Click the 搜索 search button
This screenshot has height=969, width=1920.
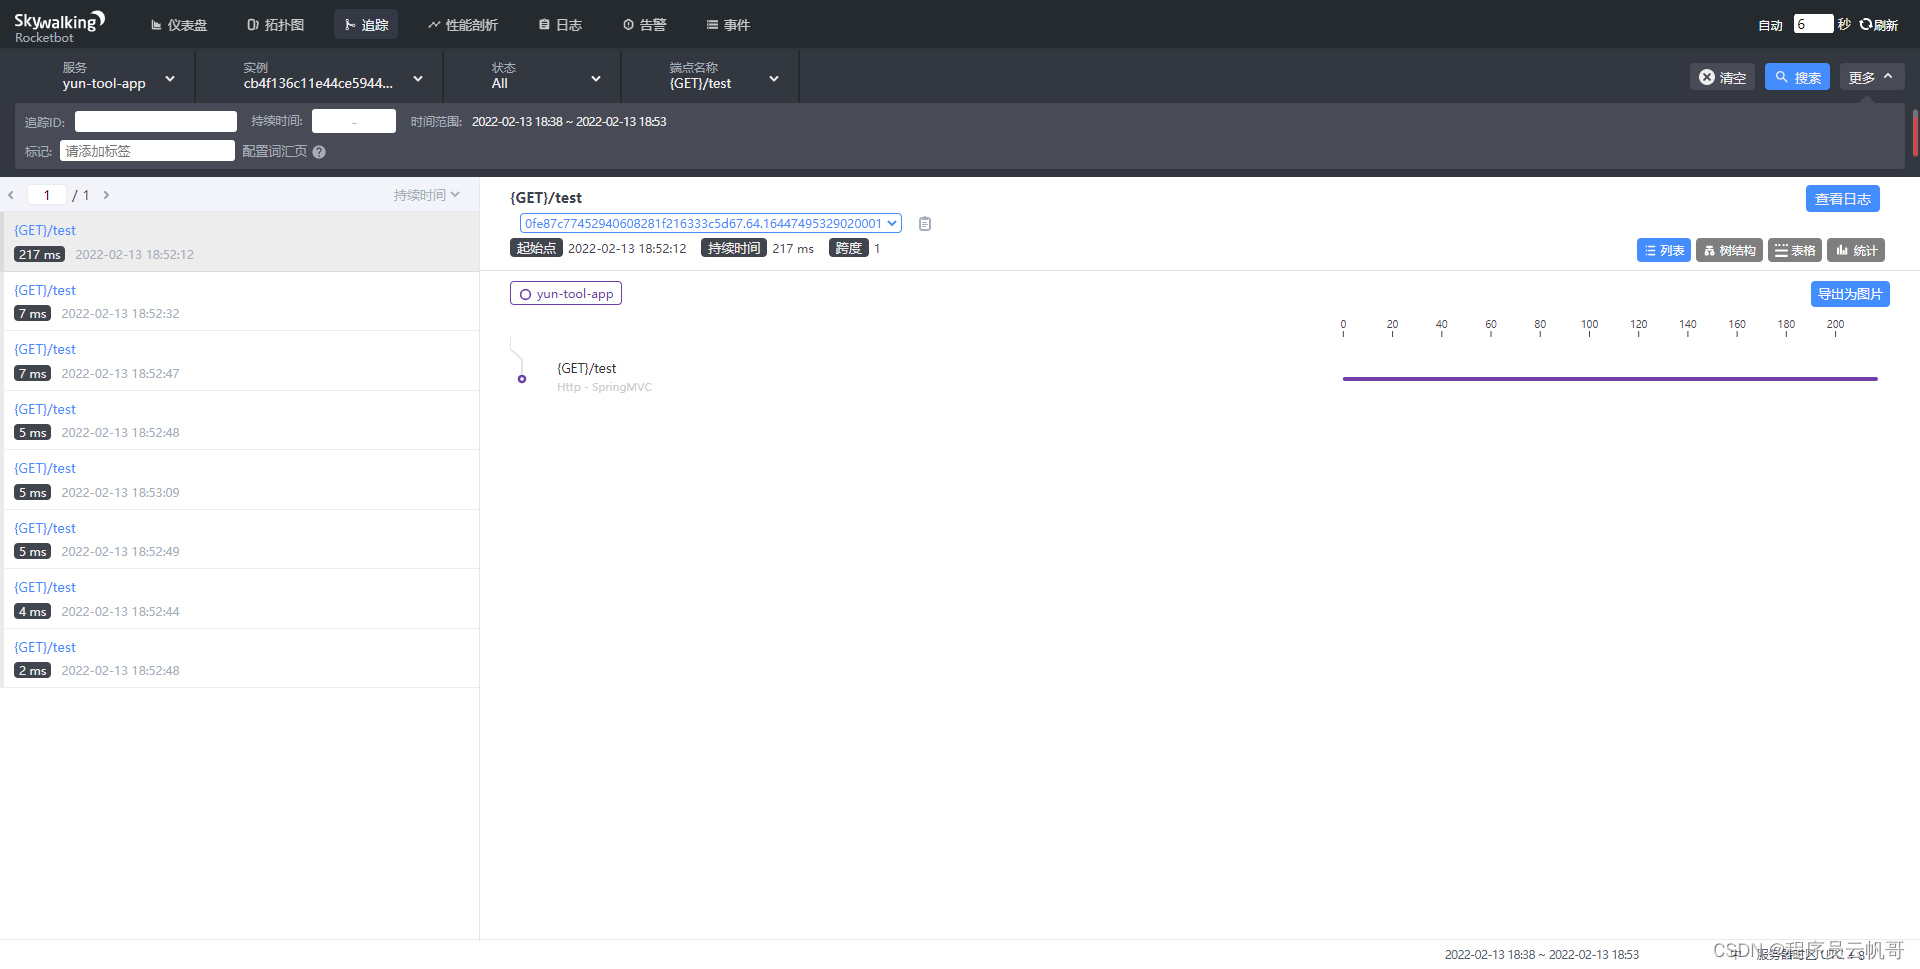pos(1797,77)
